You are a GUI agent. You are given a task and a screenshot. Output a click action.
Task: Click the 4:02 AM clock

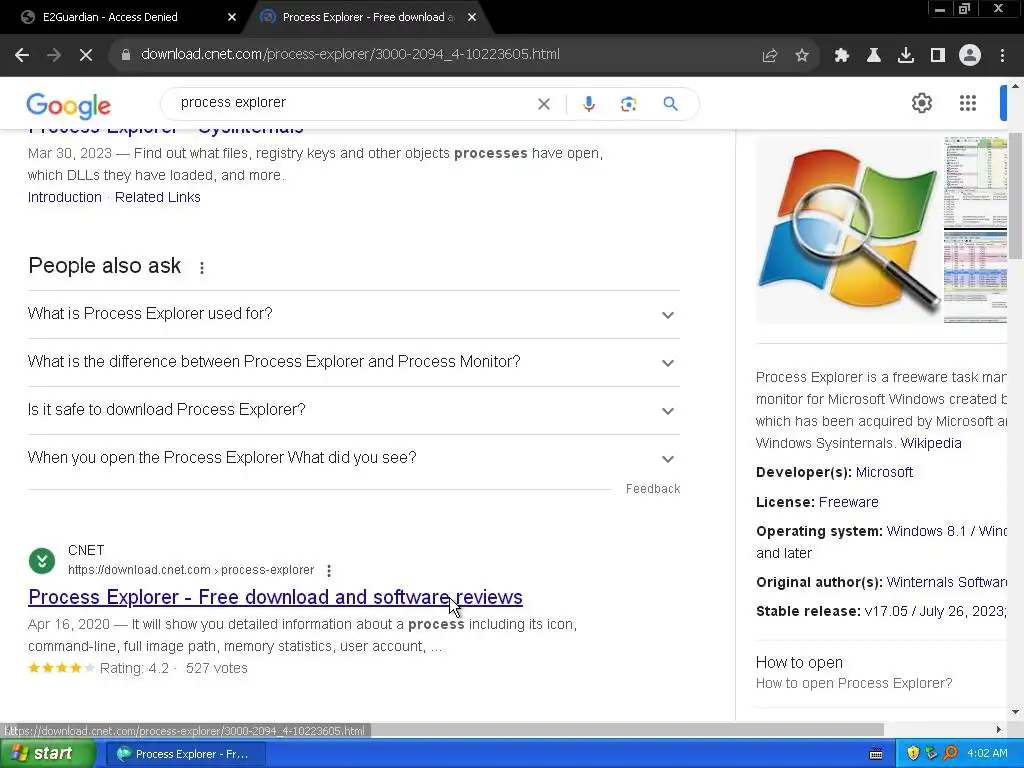coord(987,754)
